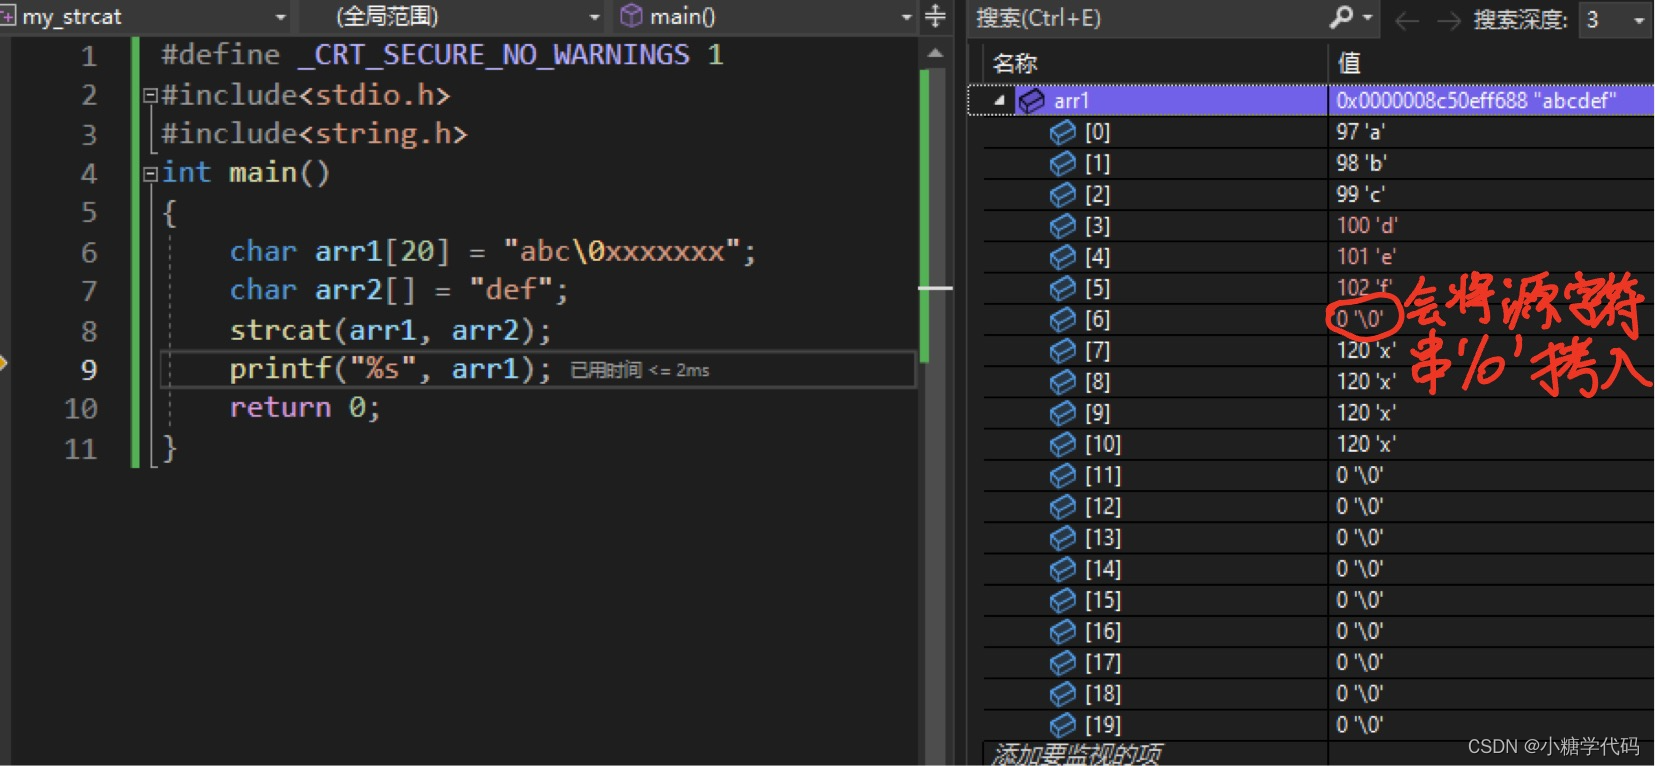This screenshot has height=766, width=1655.
Task: Collapse the #include block at line 2
Action: tap(150, 96)
